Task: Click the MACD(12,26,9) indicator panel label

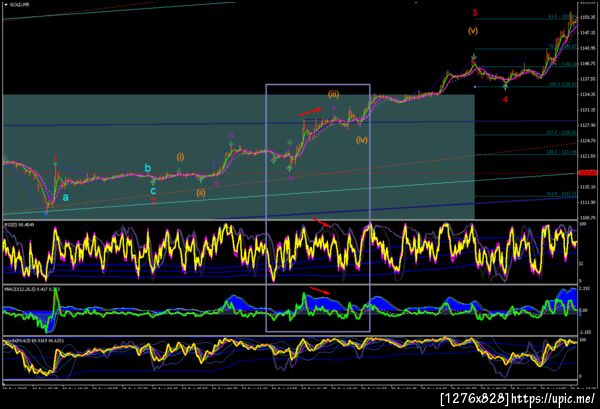Action: click(32, 289)
